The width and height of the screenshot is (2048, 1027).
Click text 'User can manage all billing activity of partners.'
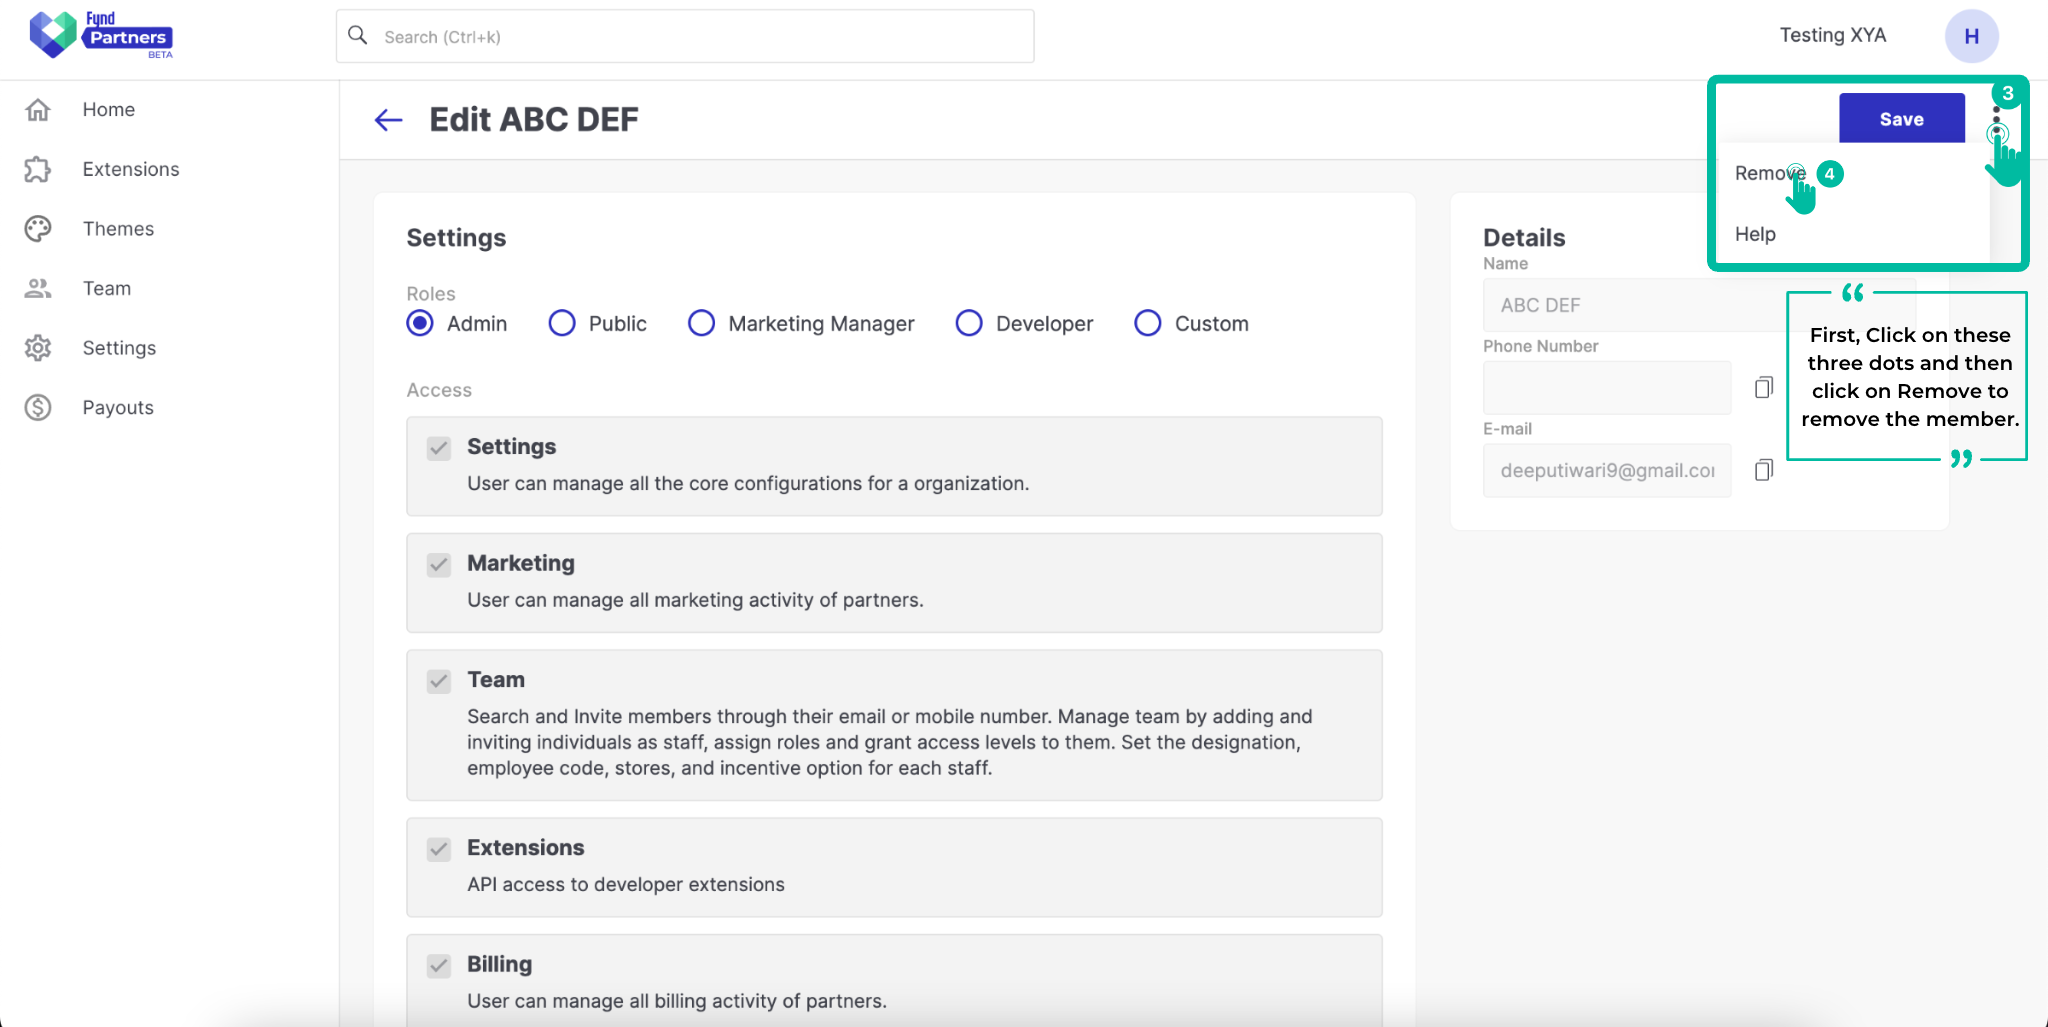(677, 1001)
